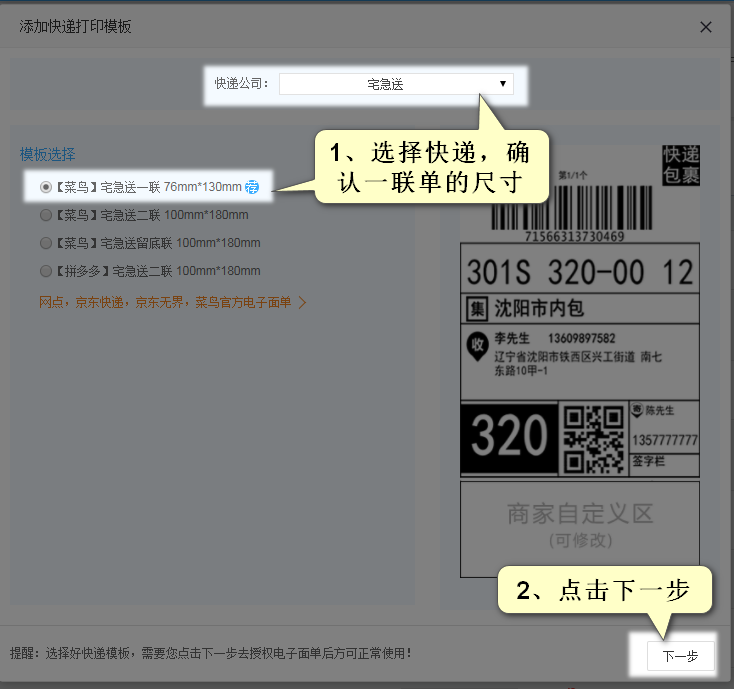Screen dimensions: 734x689
Task: Click the blue 荐 recommended badge icon
Action: pyautogui.click(x=252, y=187)
